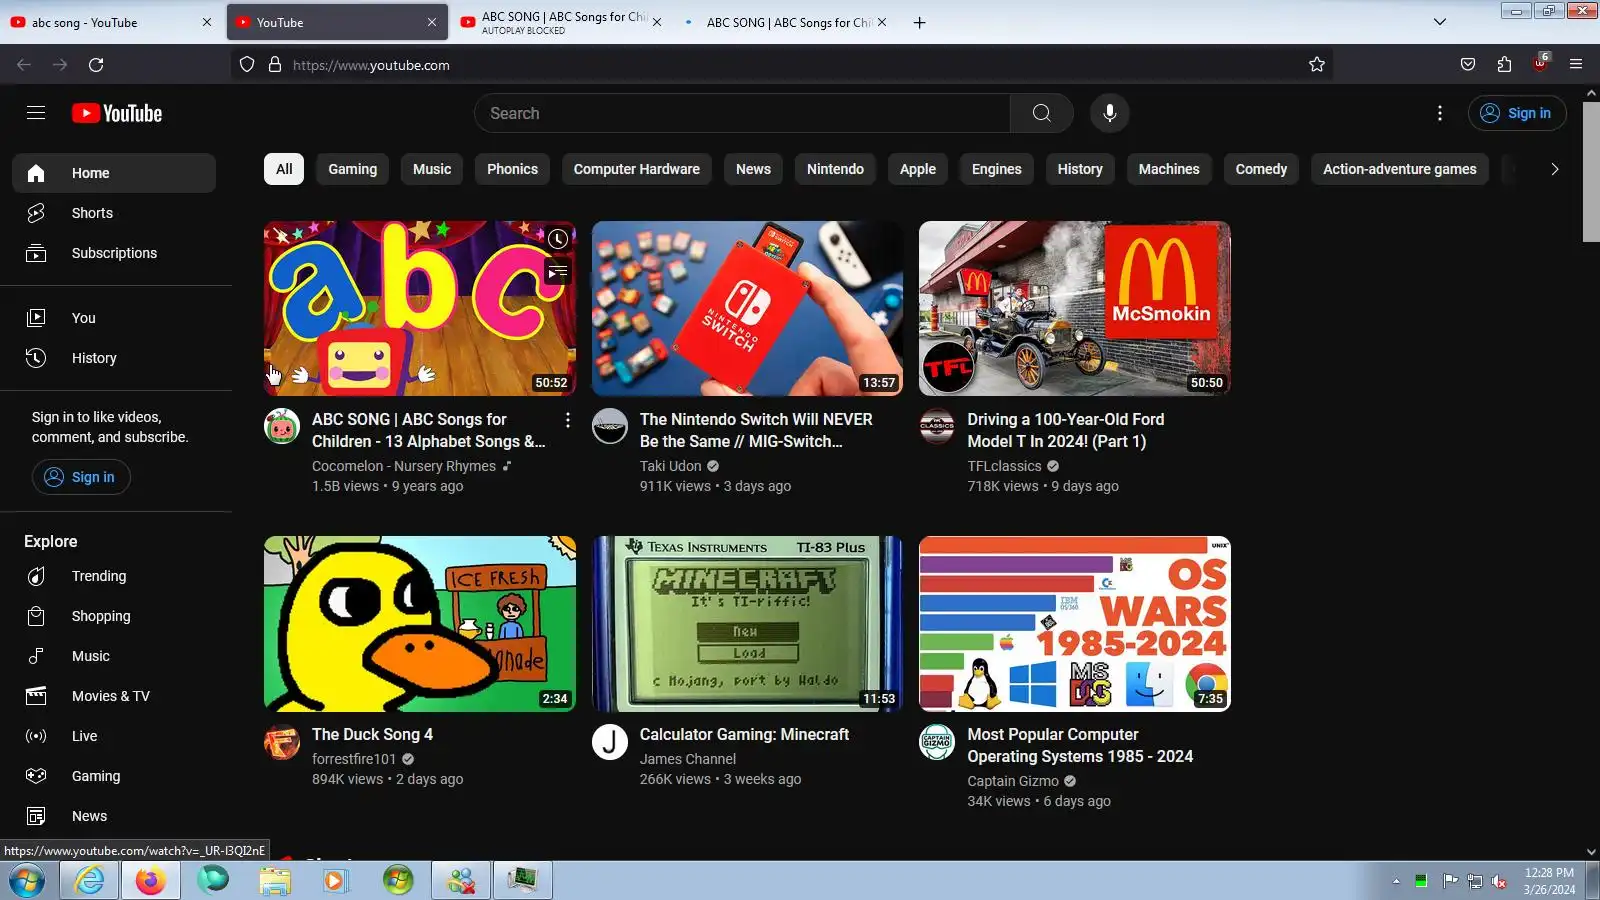Select the All filter chip

[284, 169]
